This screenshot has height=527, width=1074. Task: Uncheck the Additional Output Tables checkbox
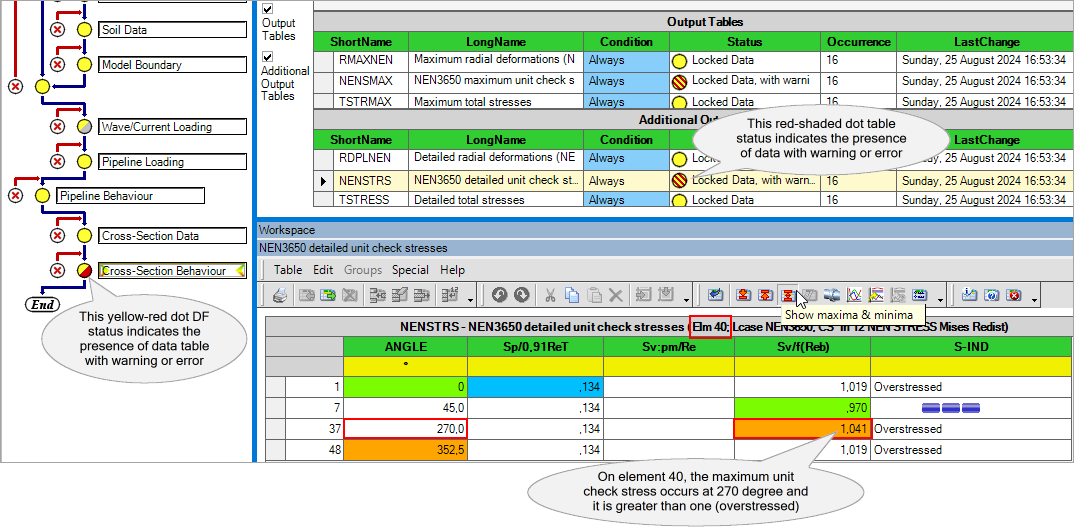(x=267, y=58)
